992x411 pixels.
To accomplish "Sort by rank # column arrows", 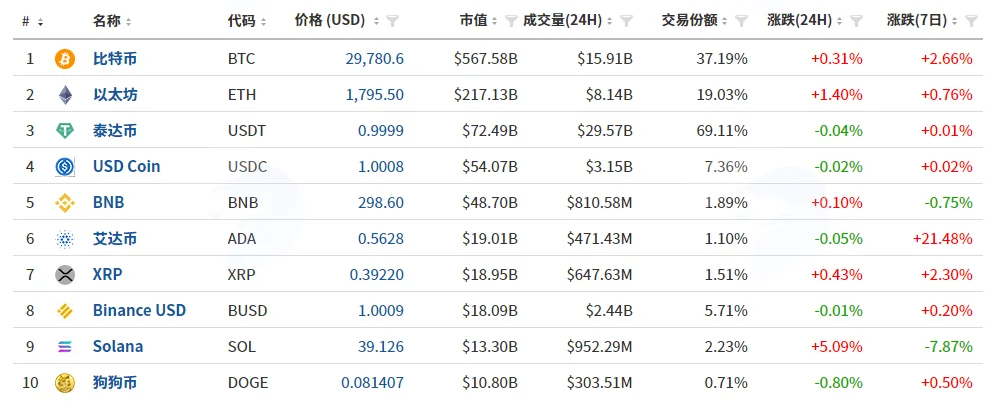I will (x=40, y=22).
